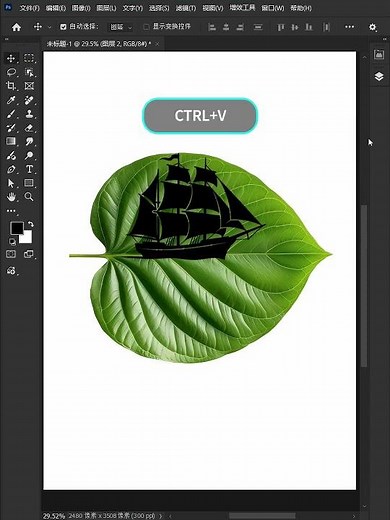Open the 视图(V) menu
Viewport: 390px width, 520px height.
point(213,8)
